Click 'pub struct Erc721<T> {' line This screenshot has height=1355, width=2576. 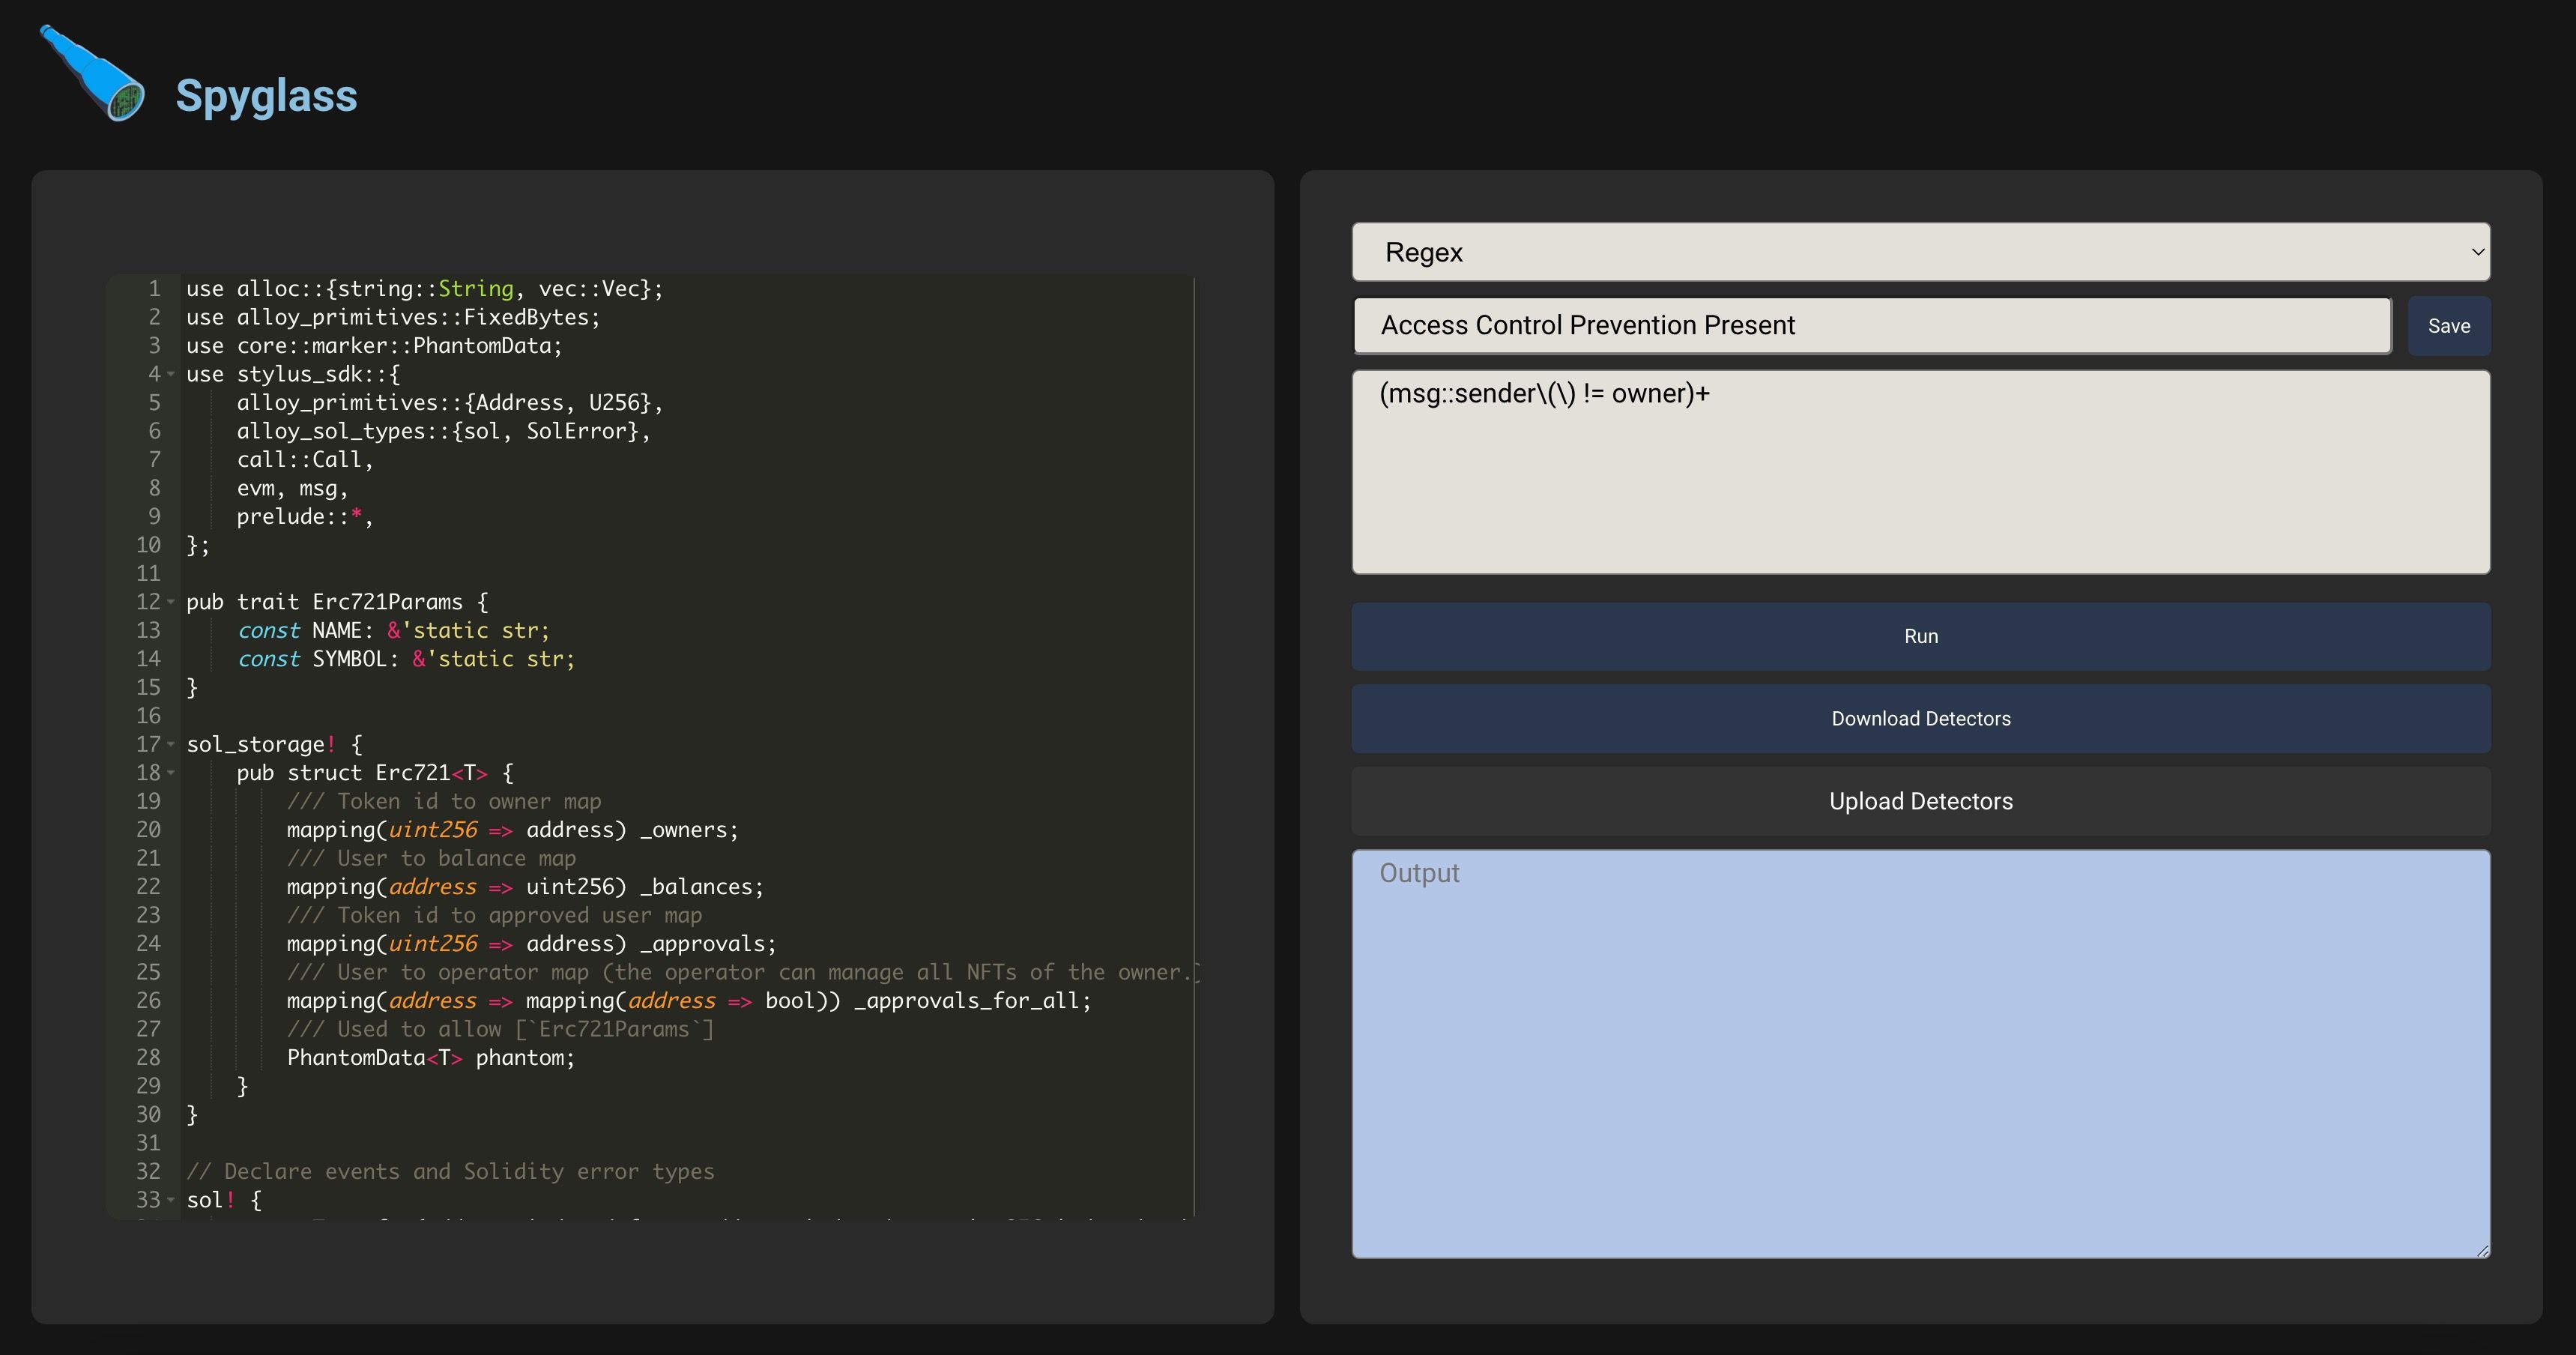[375, 773]
